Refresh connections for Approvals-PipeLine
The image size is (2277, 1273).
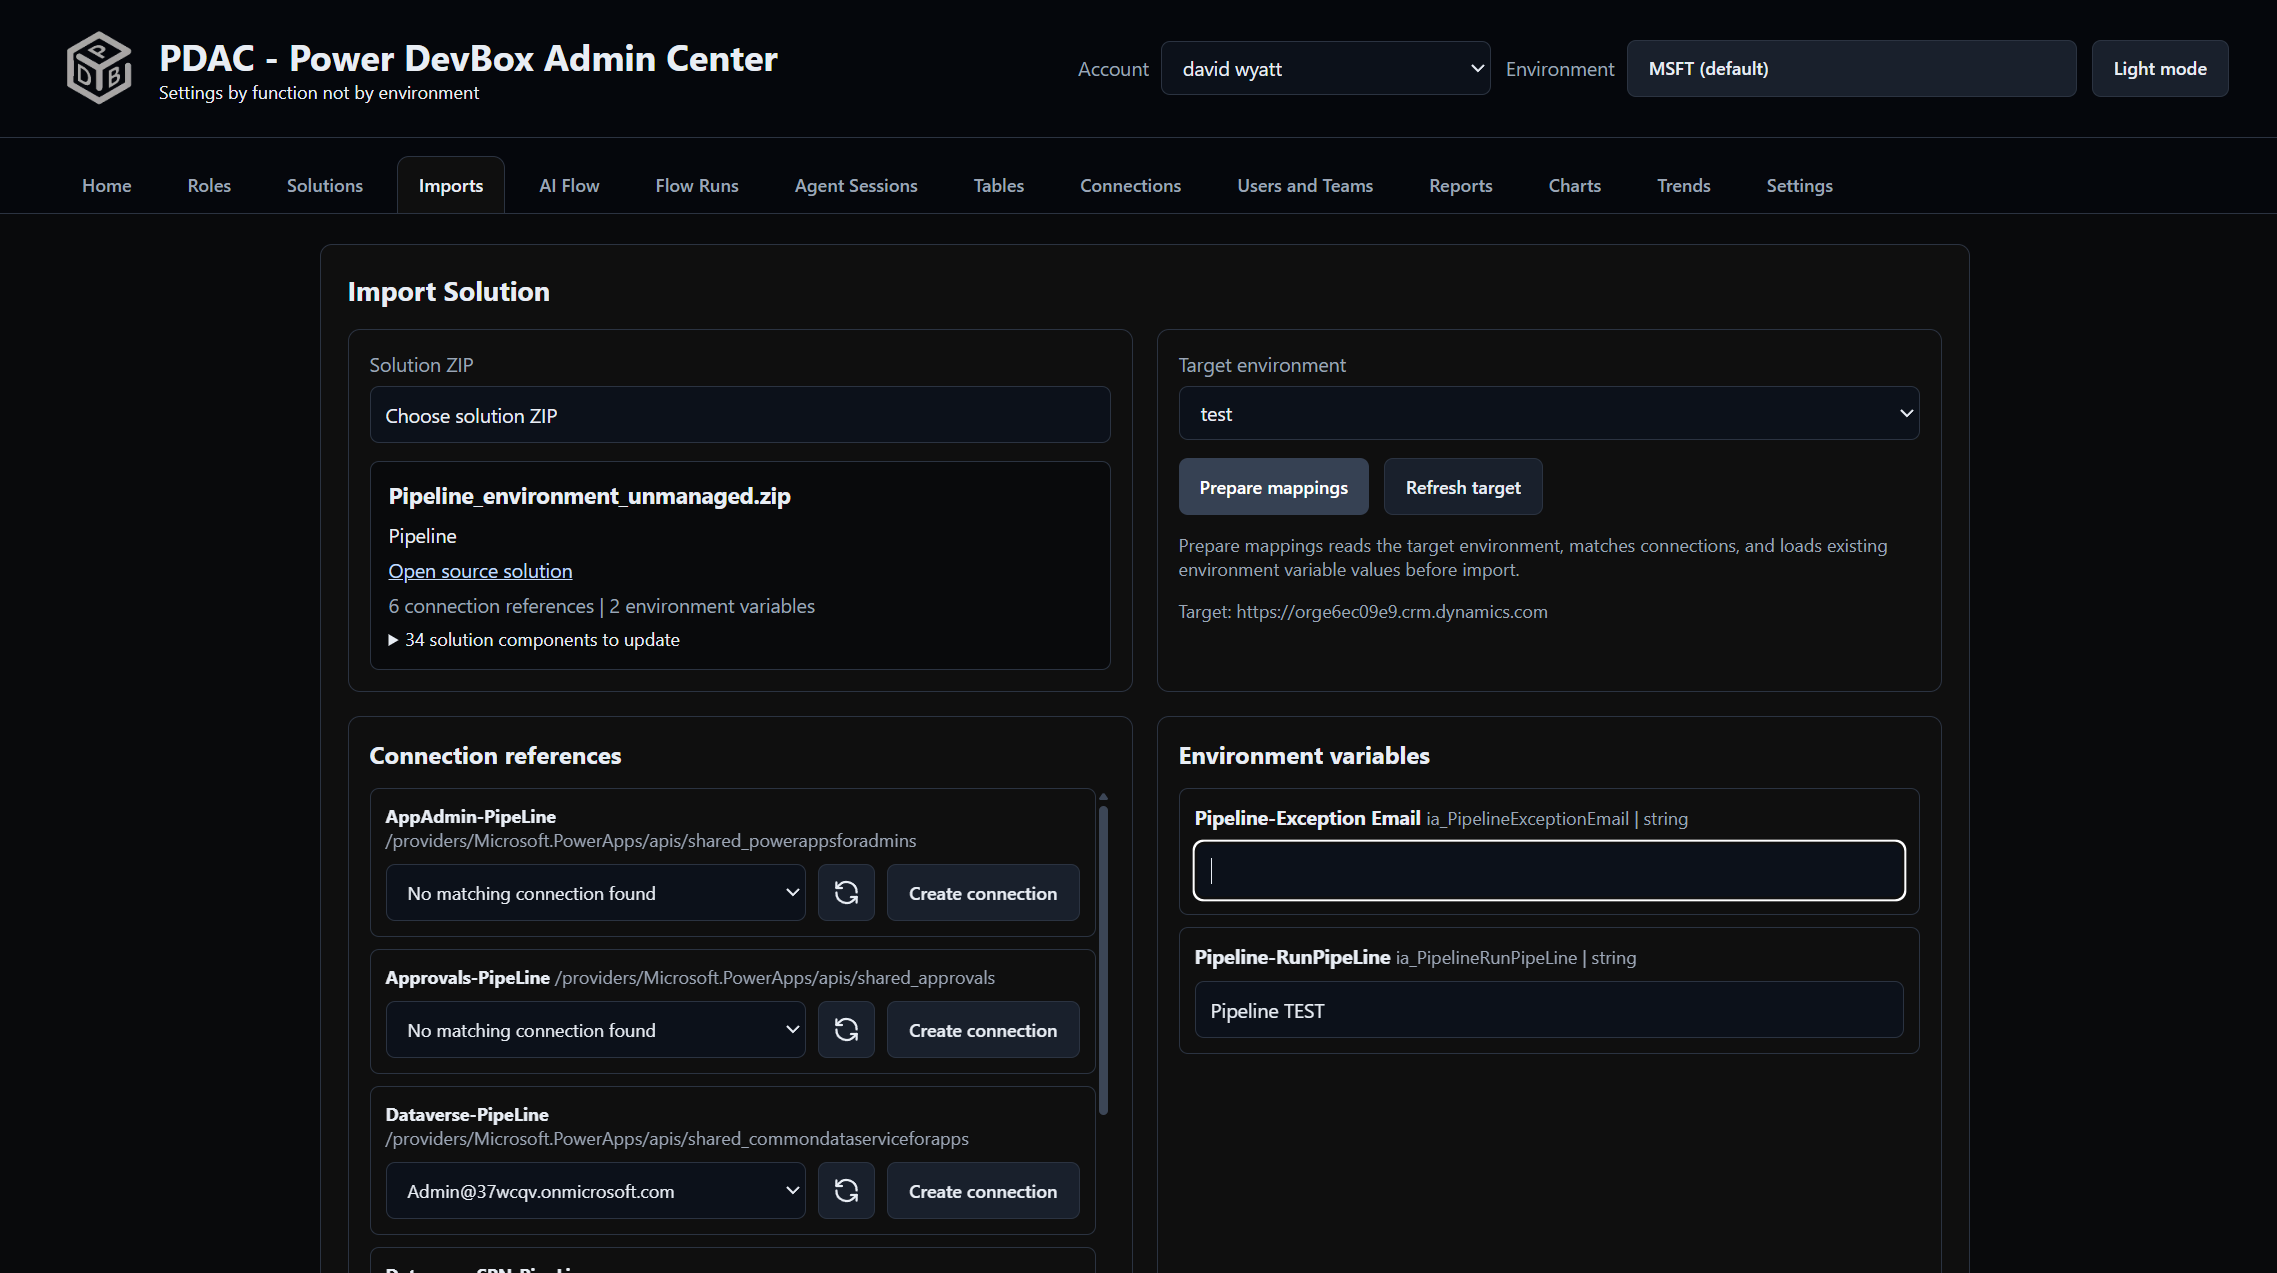pos(846,1030)
